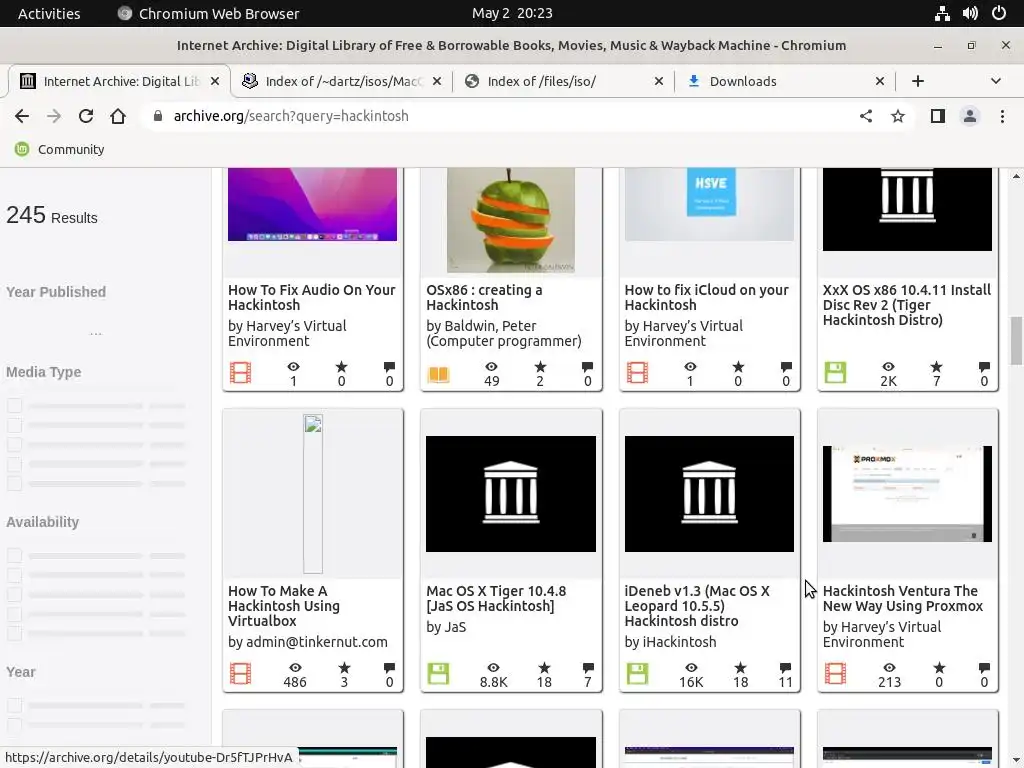1024x768 pixels.
Task: Close the Downloads tab
Action: pyautogui.click(x=880, y=81)
